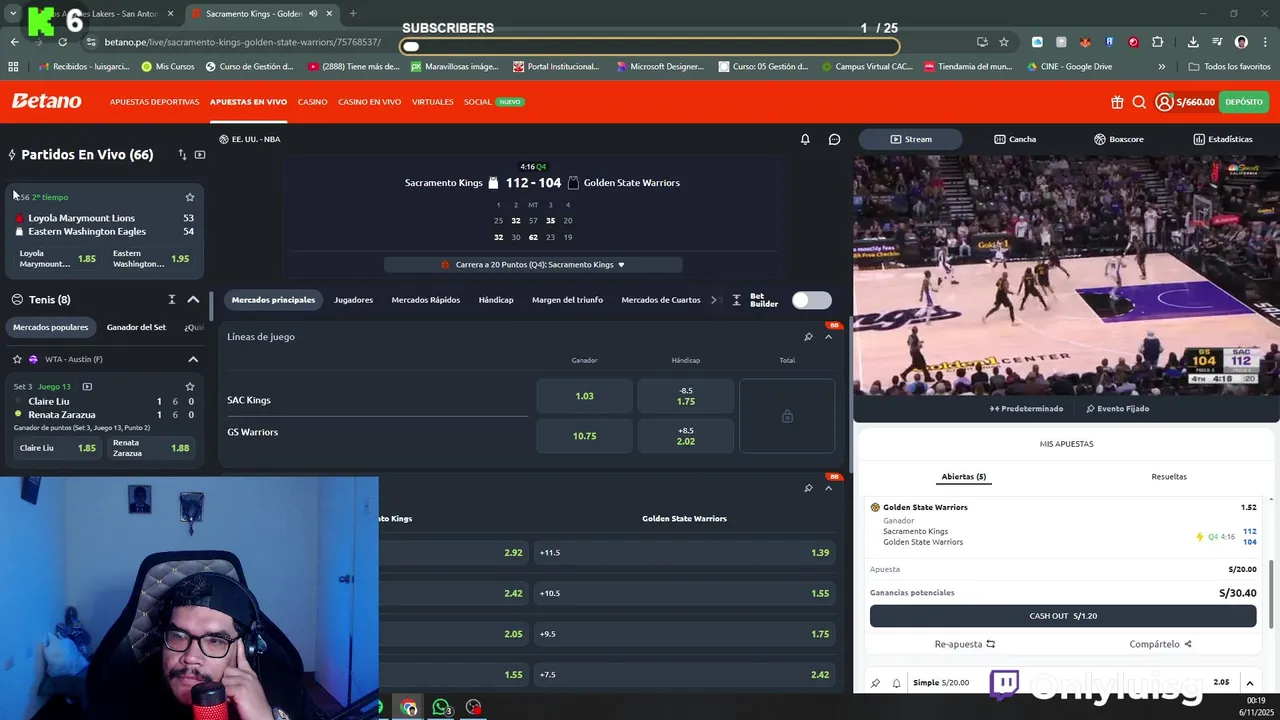Open the chat bubble icon near scoreboard
Screen dimensions: 1280x720
[x=834, y=139]
